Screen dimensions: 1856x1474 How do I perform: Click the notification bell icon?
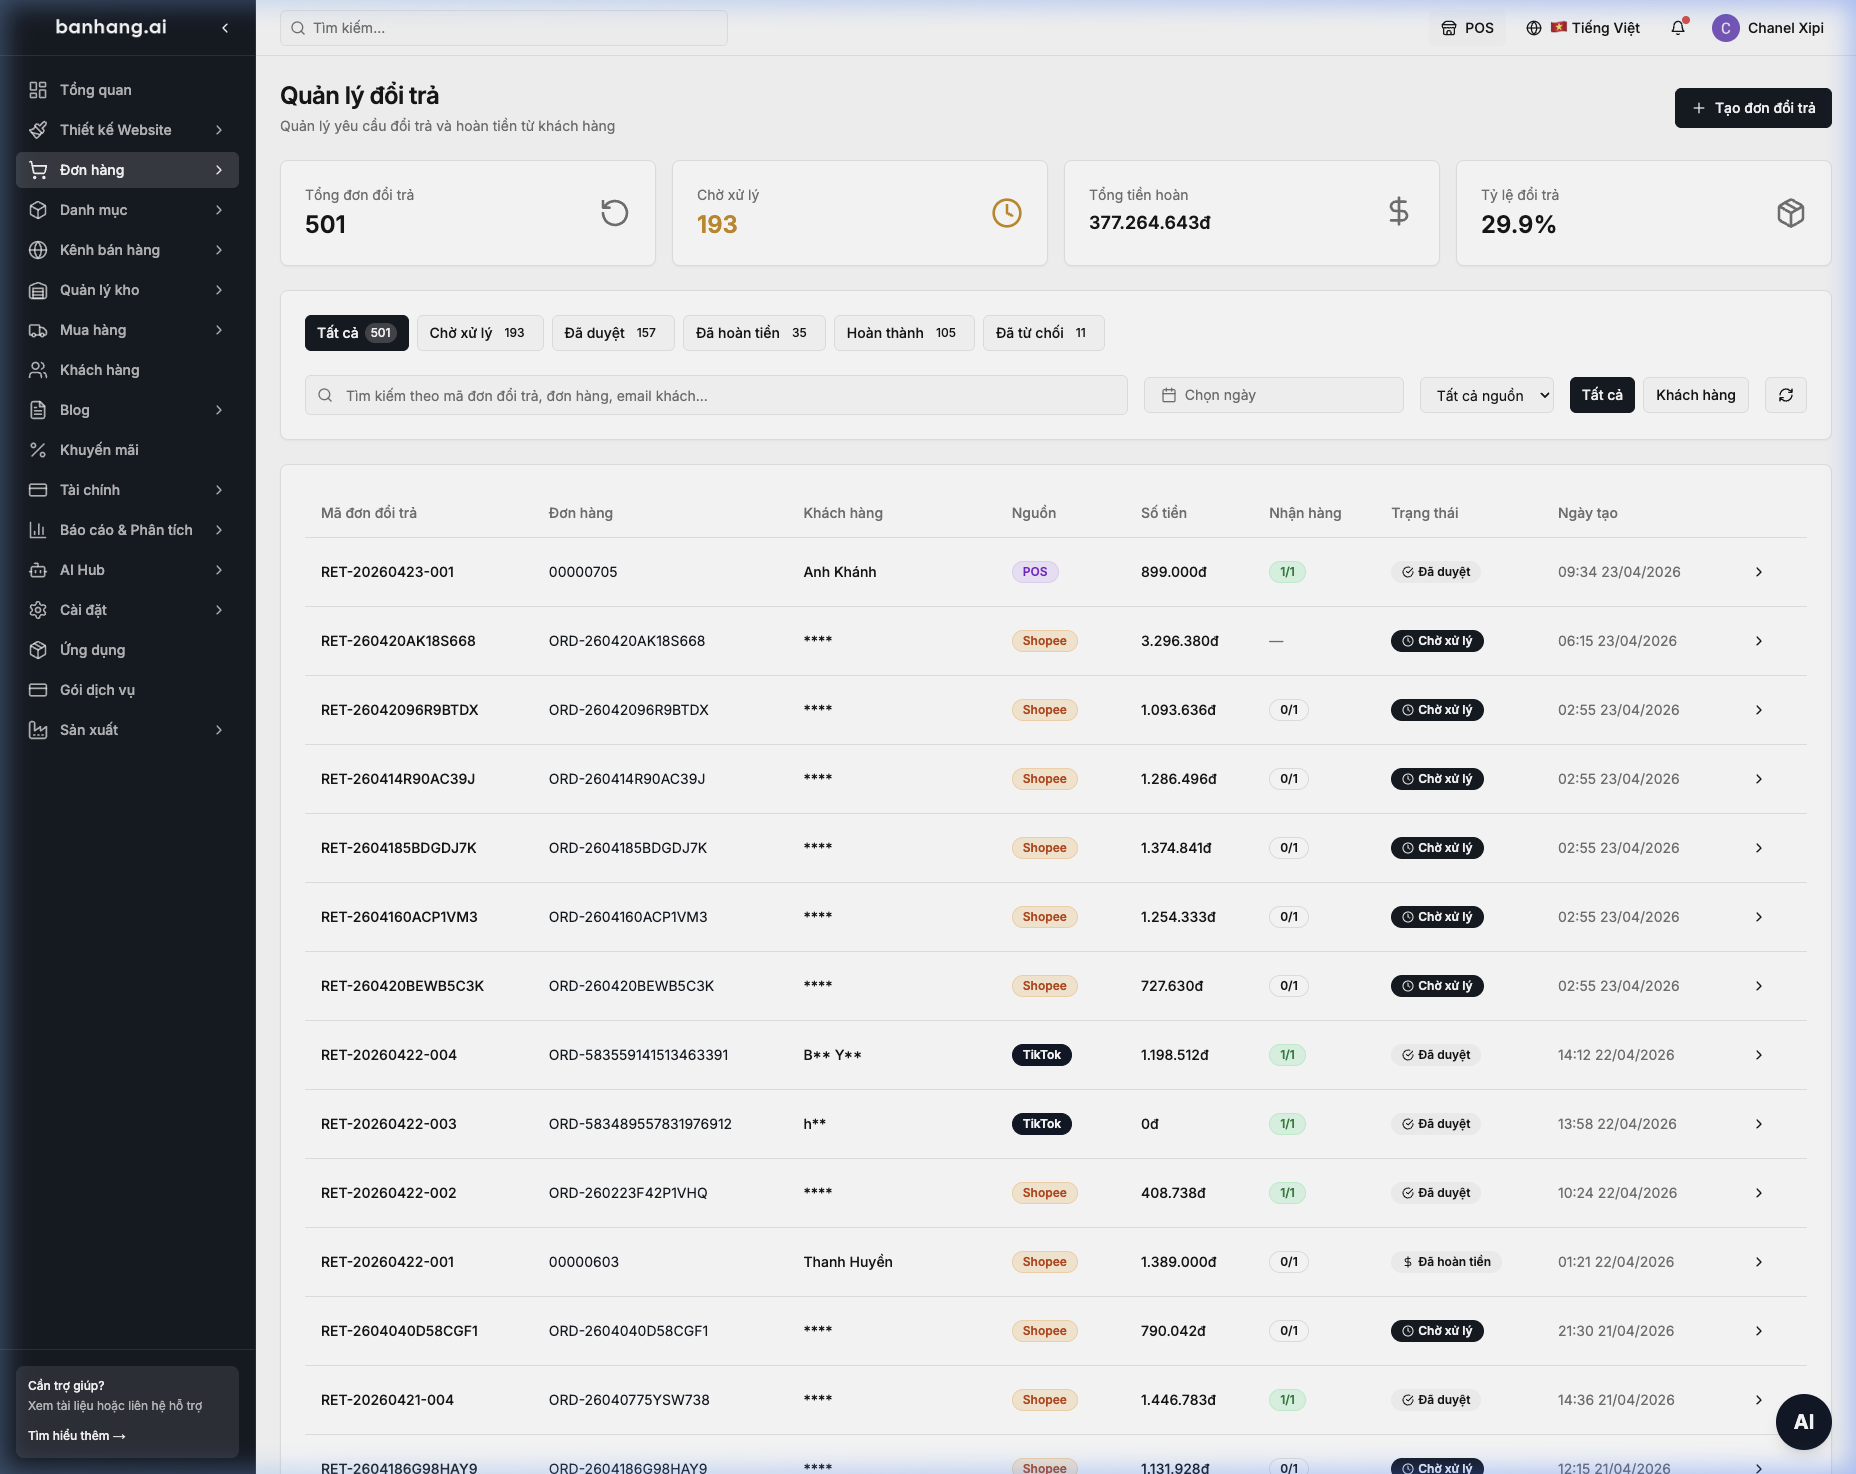point(1678,28)
